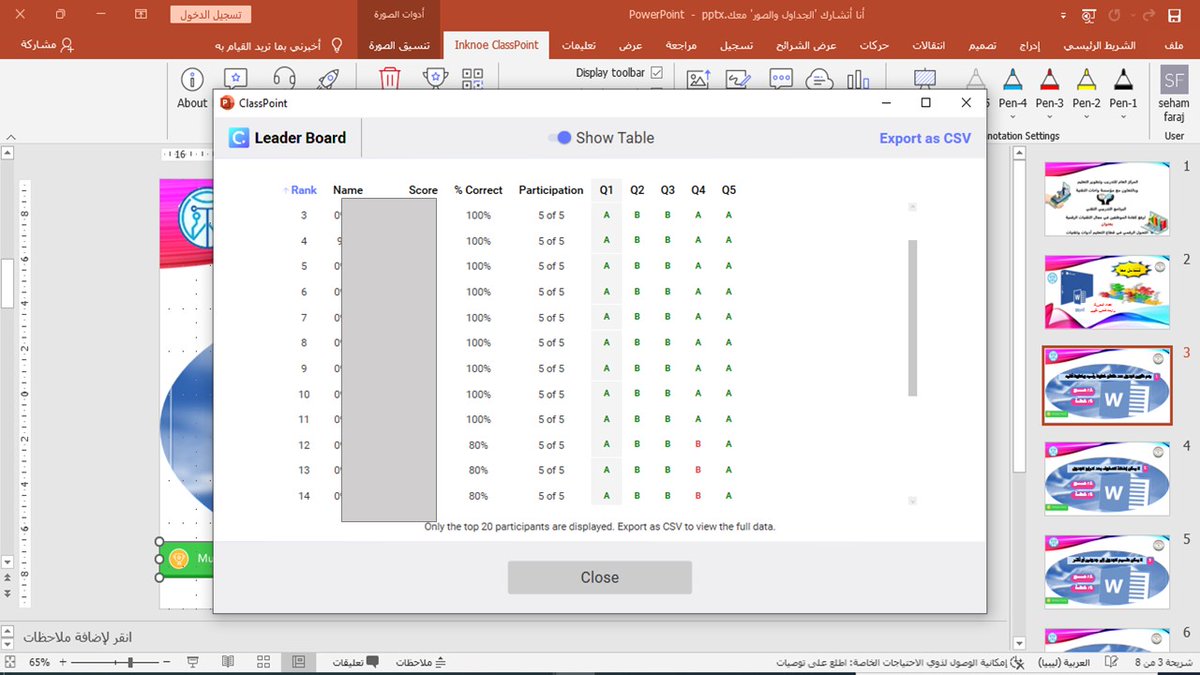Click the whiteboard icon in the ribbon

(x=925, y=80)
